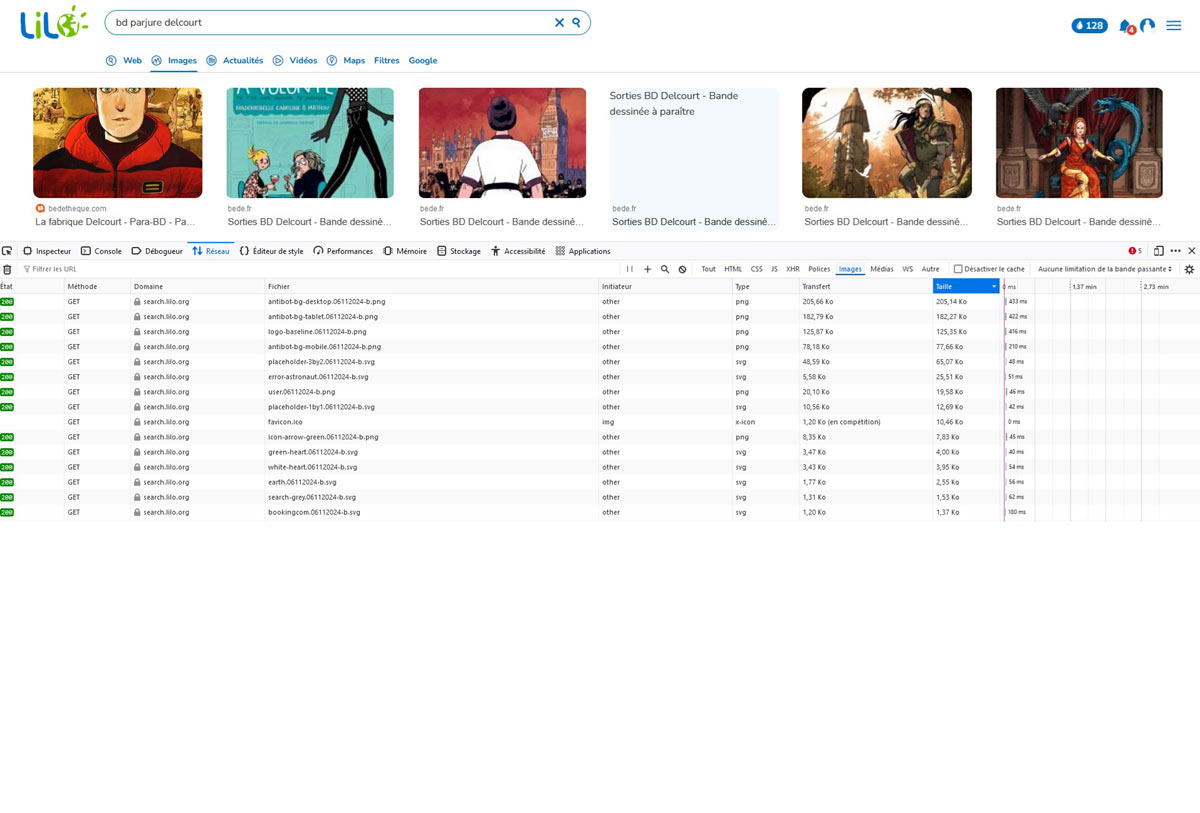Select logo-baseline.06112024-b.png request
The width and height of the screenshot is (1200, 813).
tap(600, 332)
